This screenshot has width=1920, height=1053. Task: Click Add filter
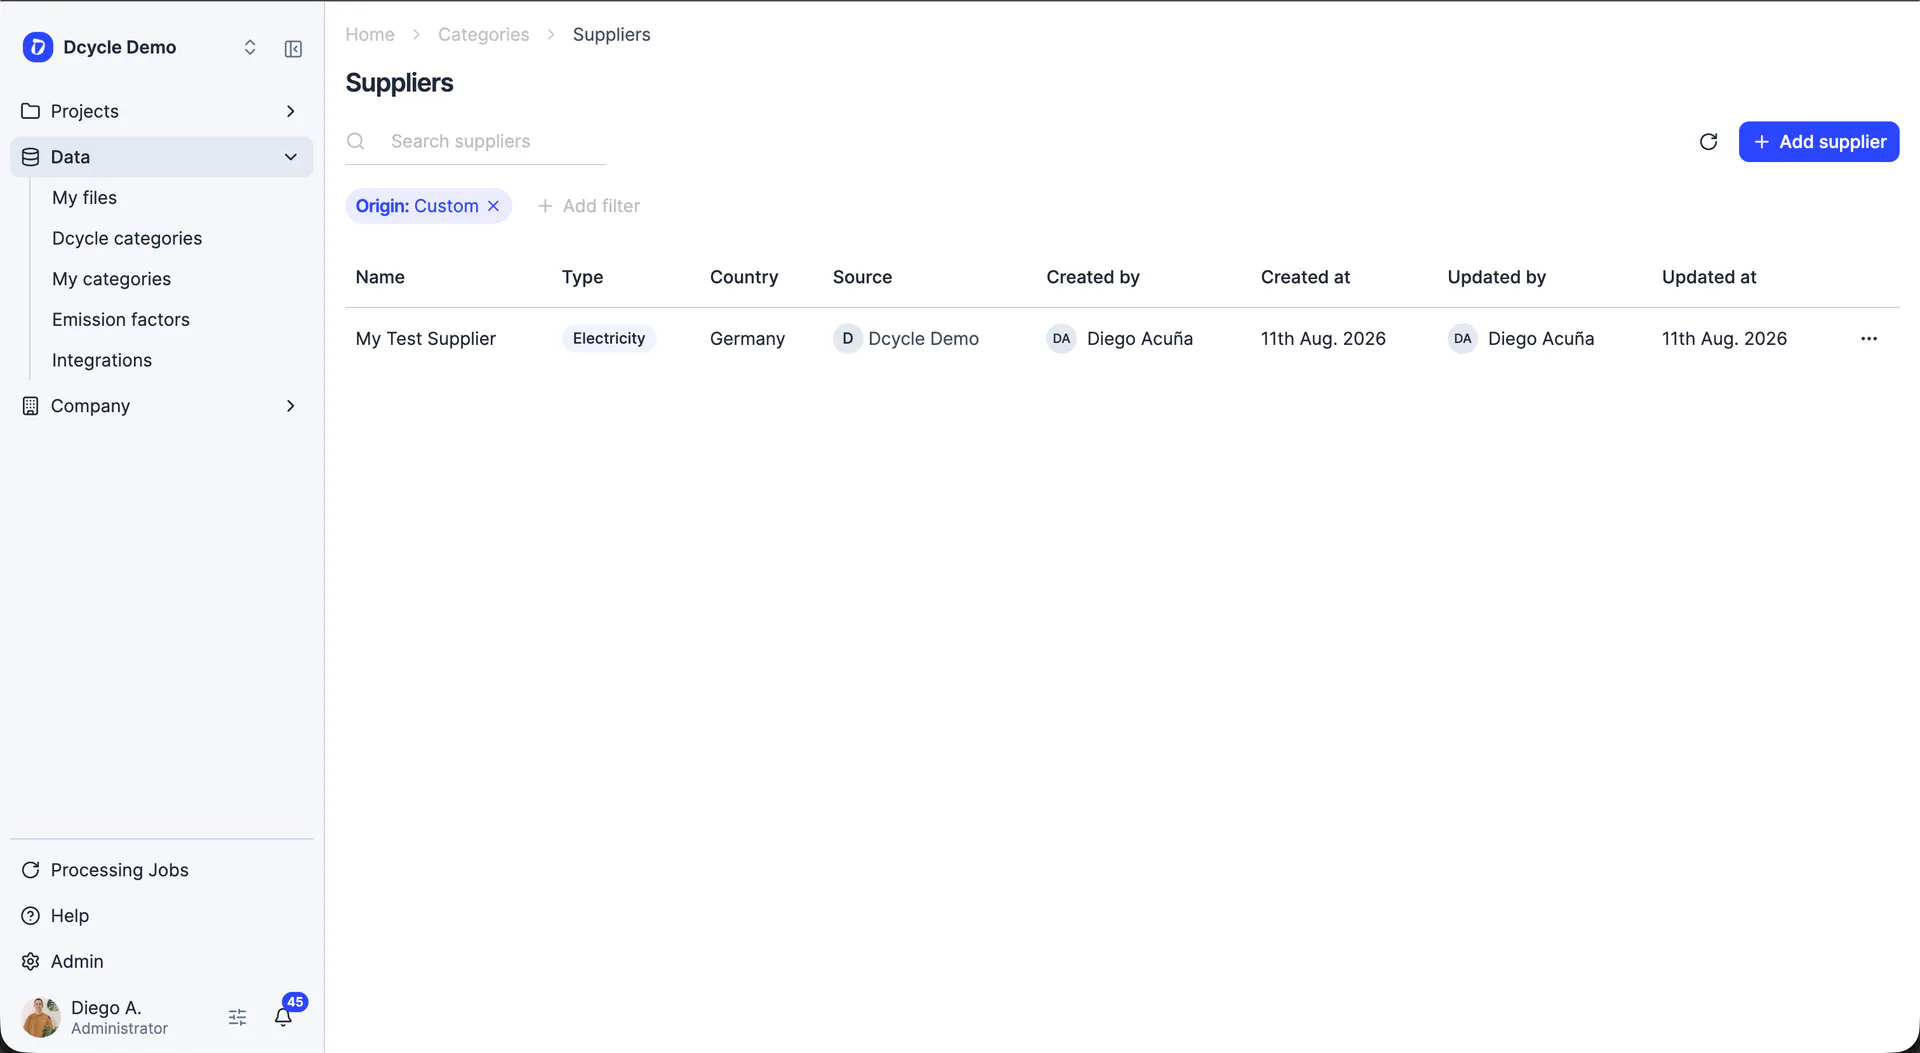[589, 206]
